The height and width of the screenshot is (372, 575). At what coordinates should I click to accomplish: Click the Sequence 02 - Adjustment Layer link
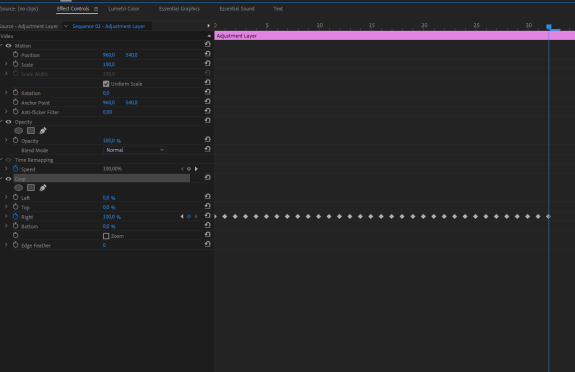coord(109,26)
